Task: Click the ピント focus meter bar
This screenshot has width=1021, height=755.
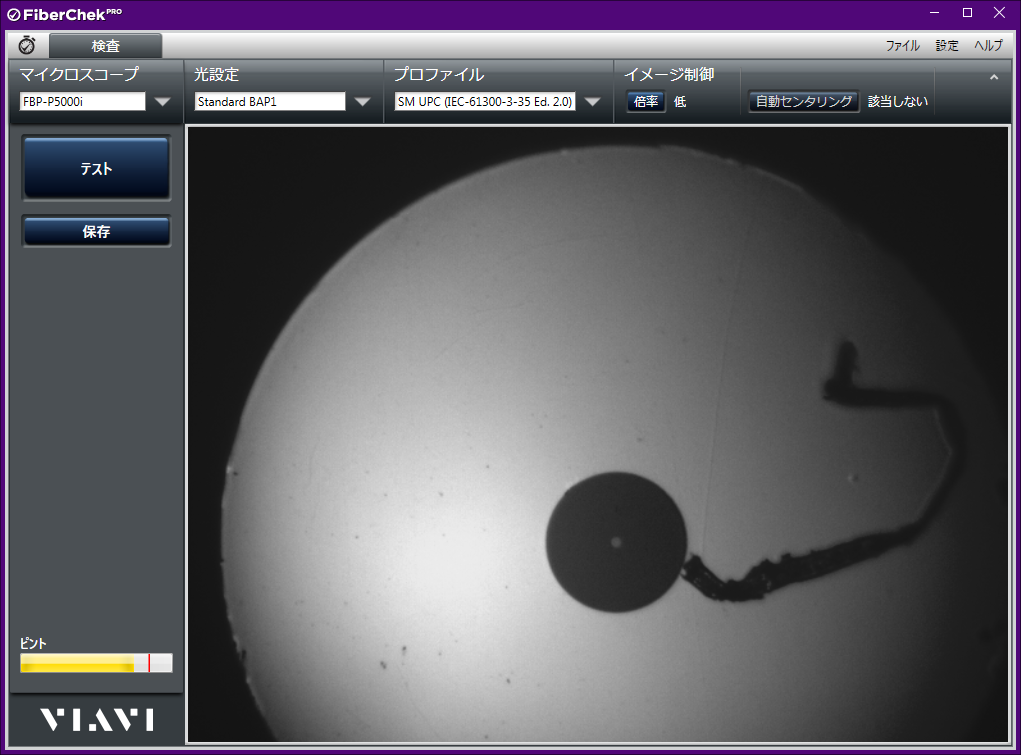Action: [96, 663]
